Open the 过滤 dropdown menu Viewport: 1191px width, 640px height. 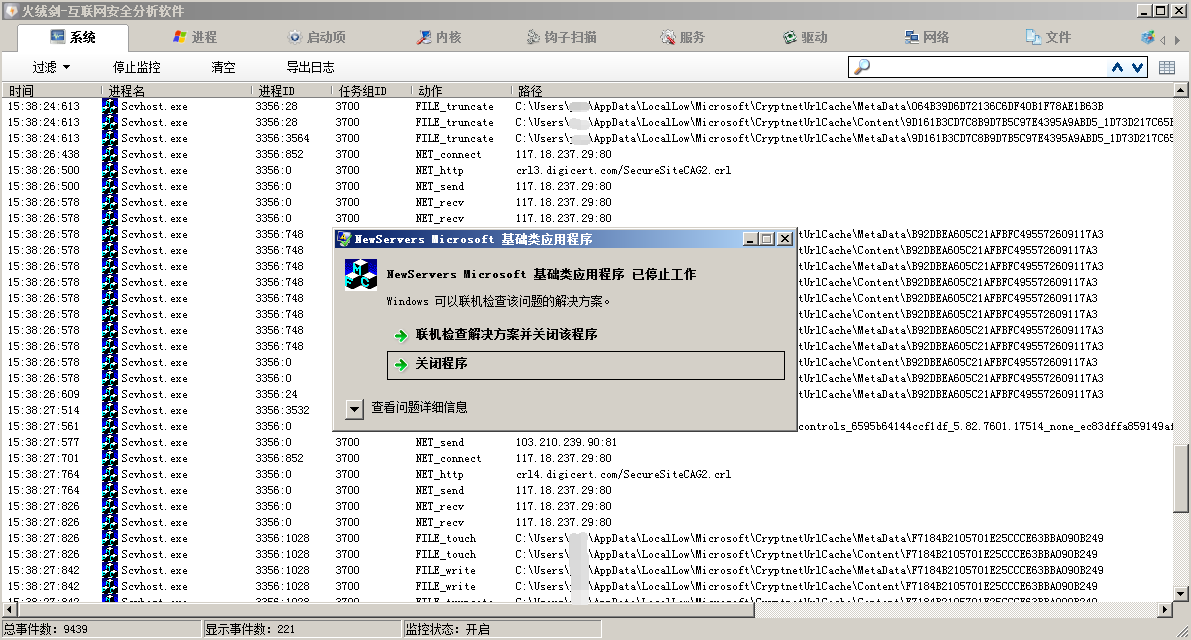[x=51, y=67]
